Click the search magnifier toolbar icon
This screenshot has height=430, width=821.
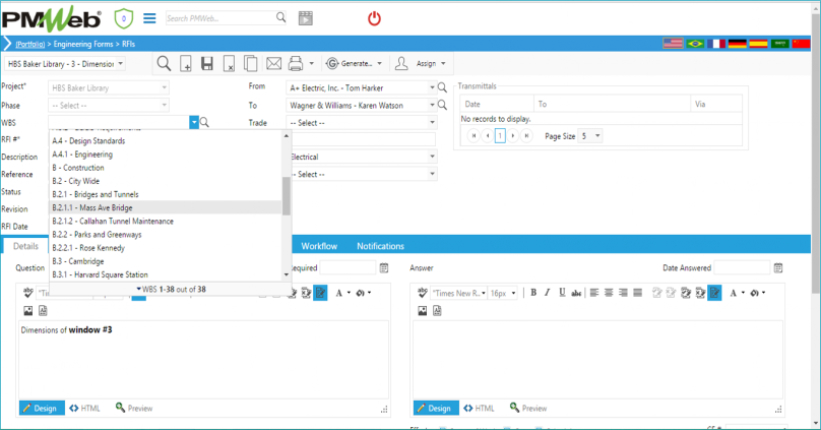click(x=163, y=64)
